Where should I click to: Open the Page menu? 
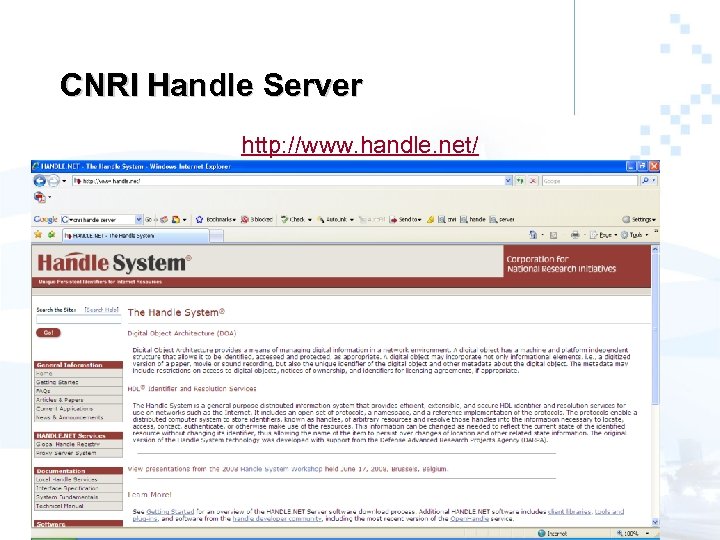coord(603,235)
